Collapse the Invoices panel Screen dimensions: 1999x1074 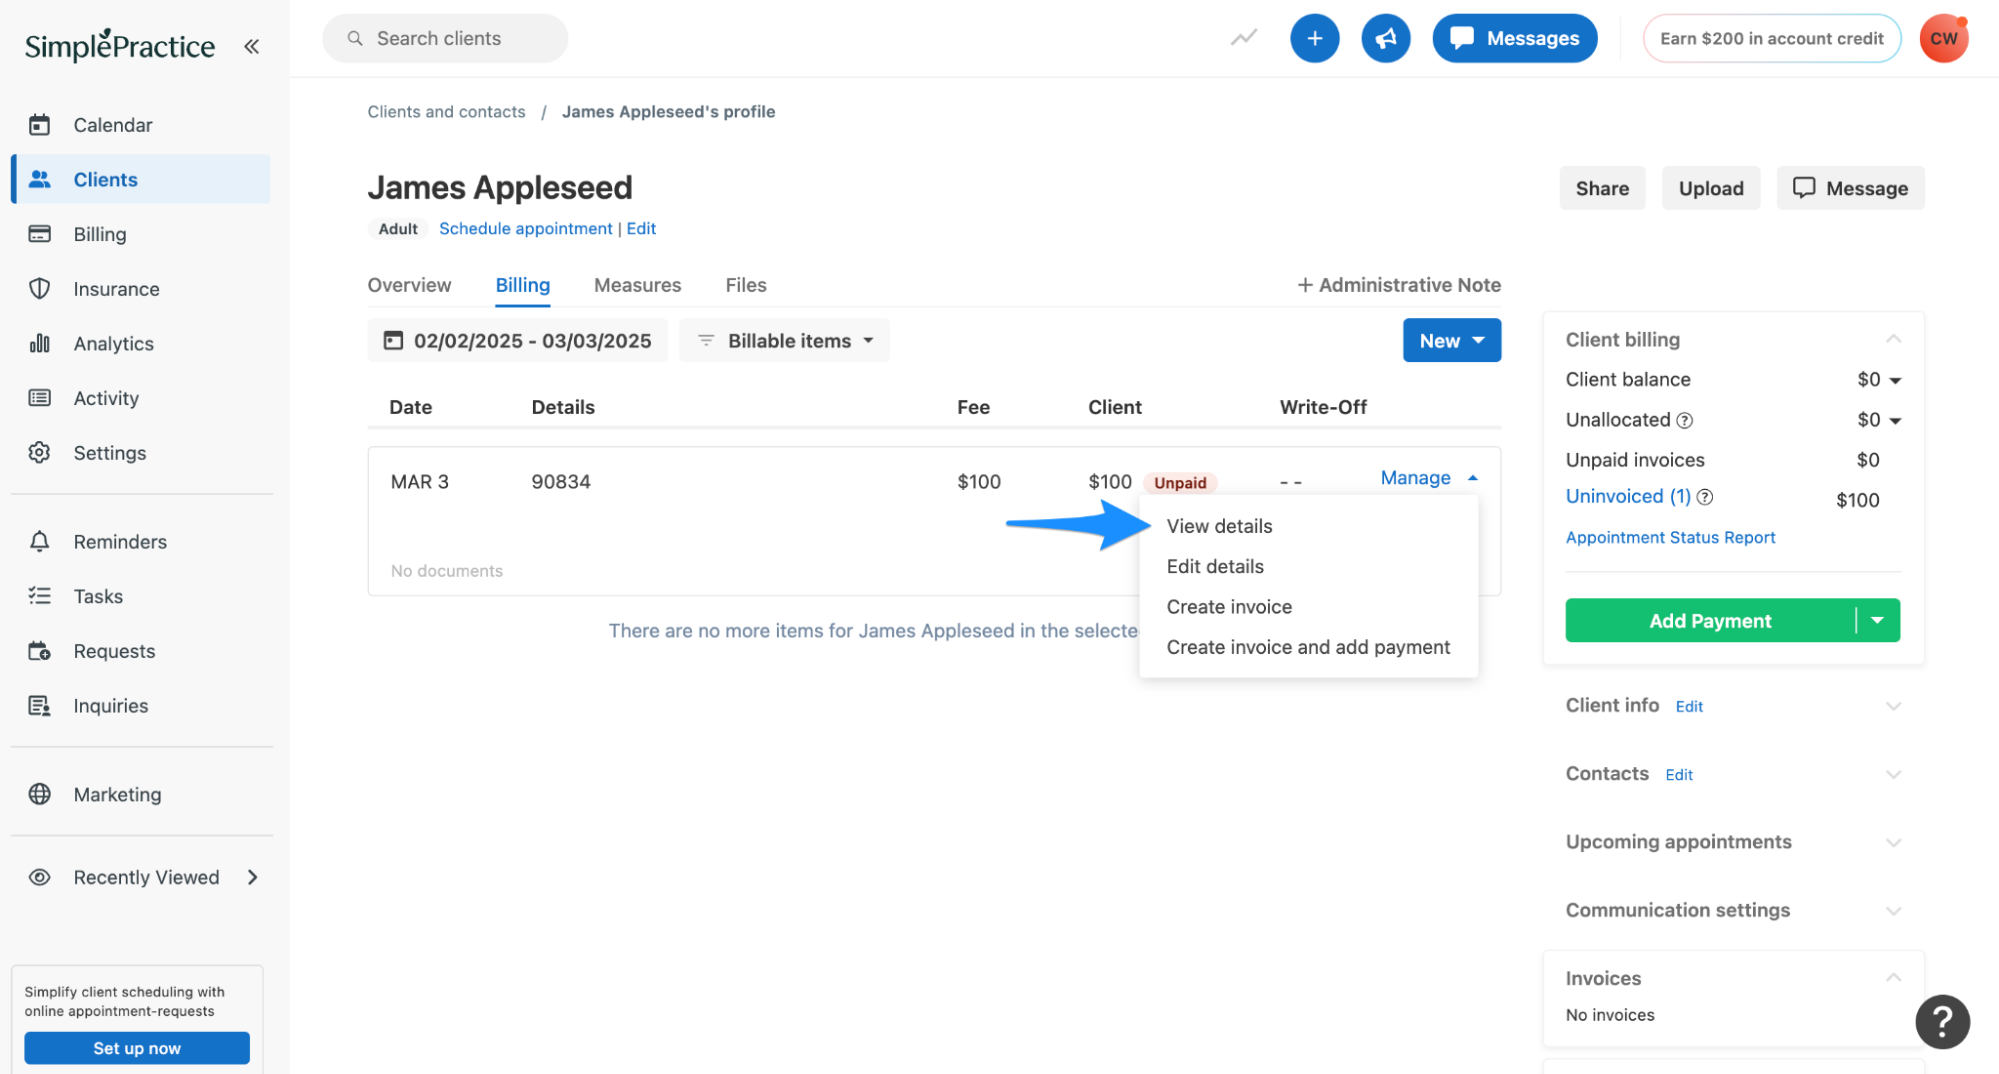[1893, 977]
